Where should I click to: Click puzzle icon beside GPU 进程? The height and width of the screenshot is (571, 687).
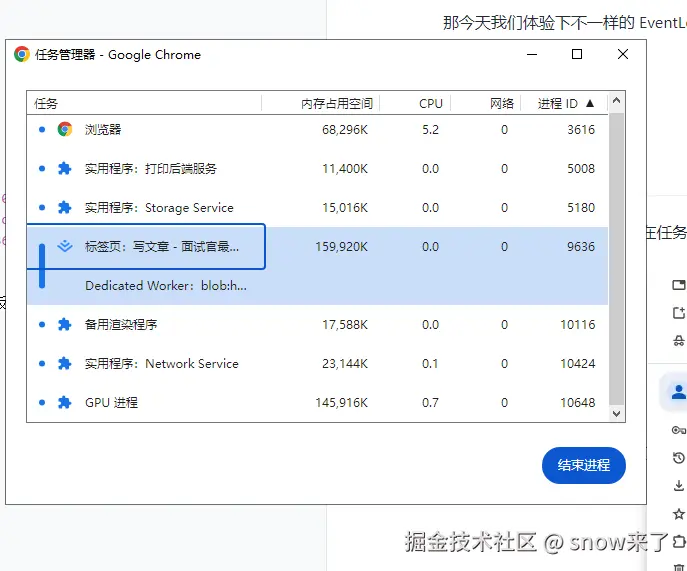[x=64, y=402]
